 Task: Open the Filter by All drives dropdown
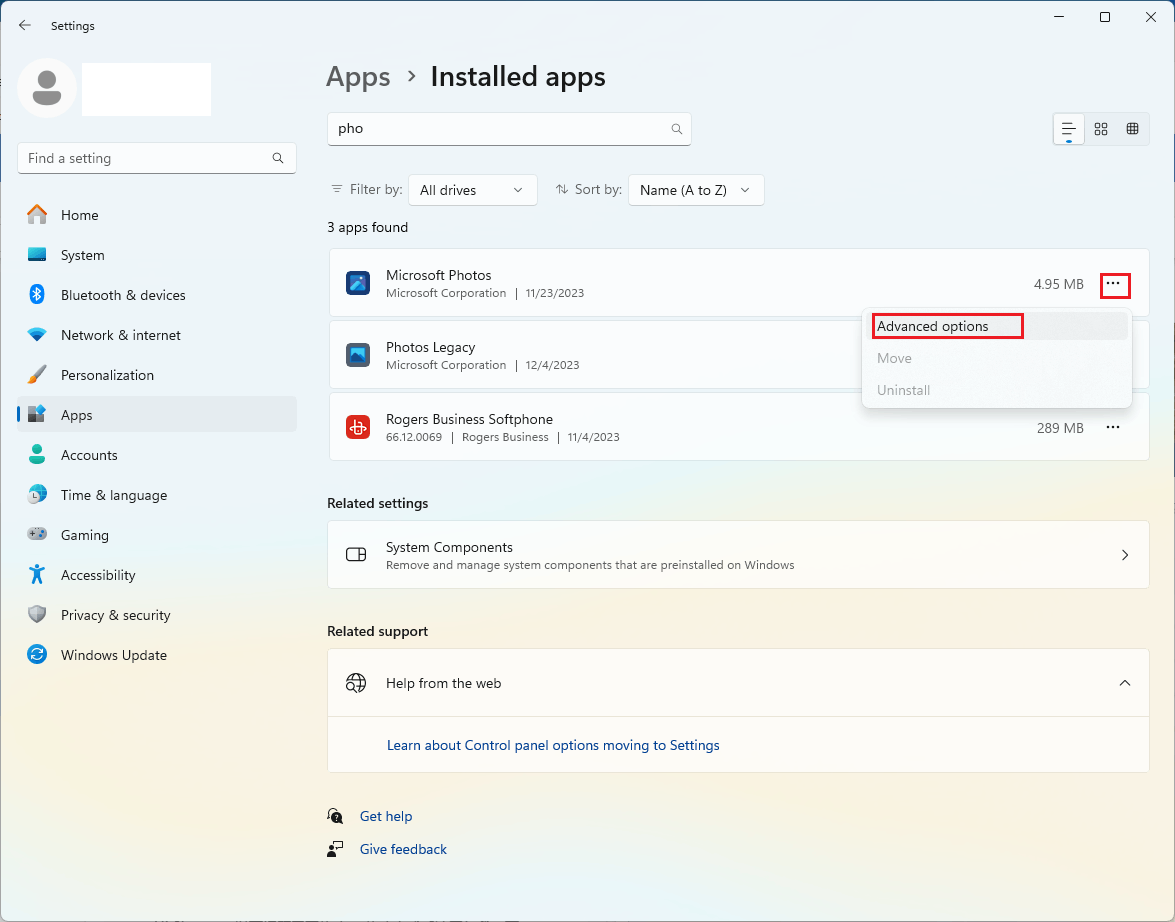(x=472, y=190)
